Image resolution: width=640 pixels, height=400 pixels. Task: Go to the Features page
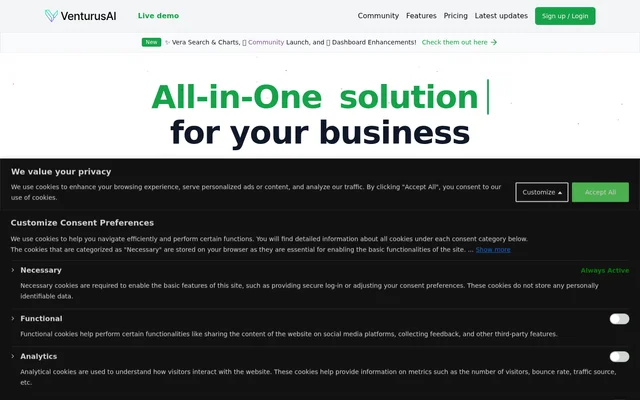[421, 16]
